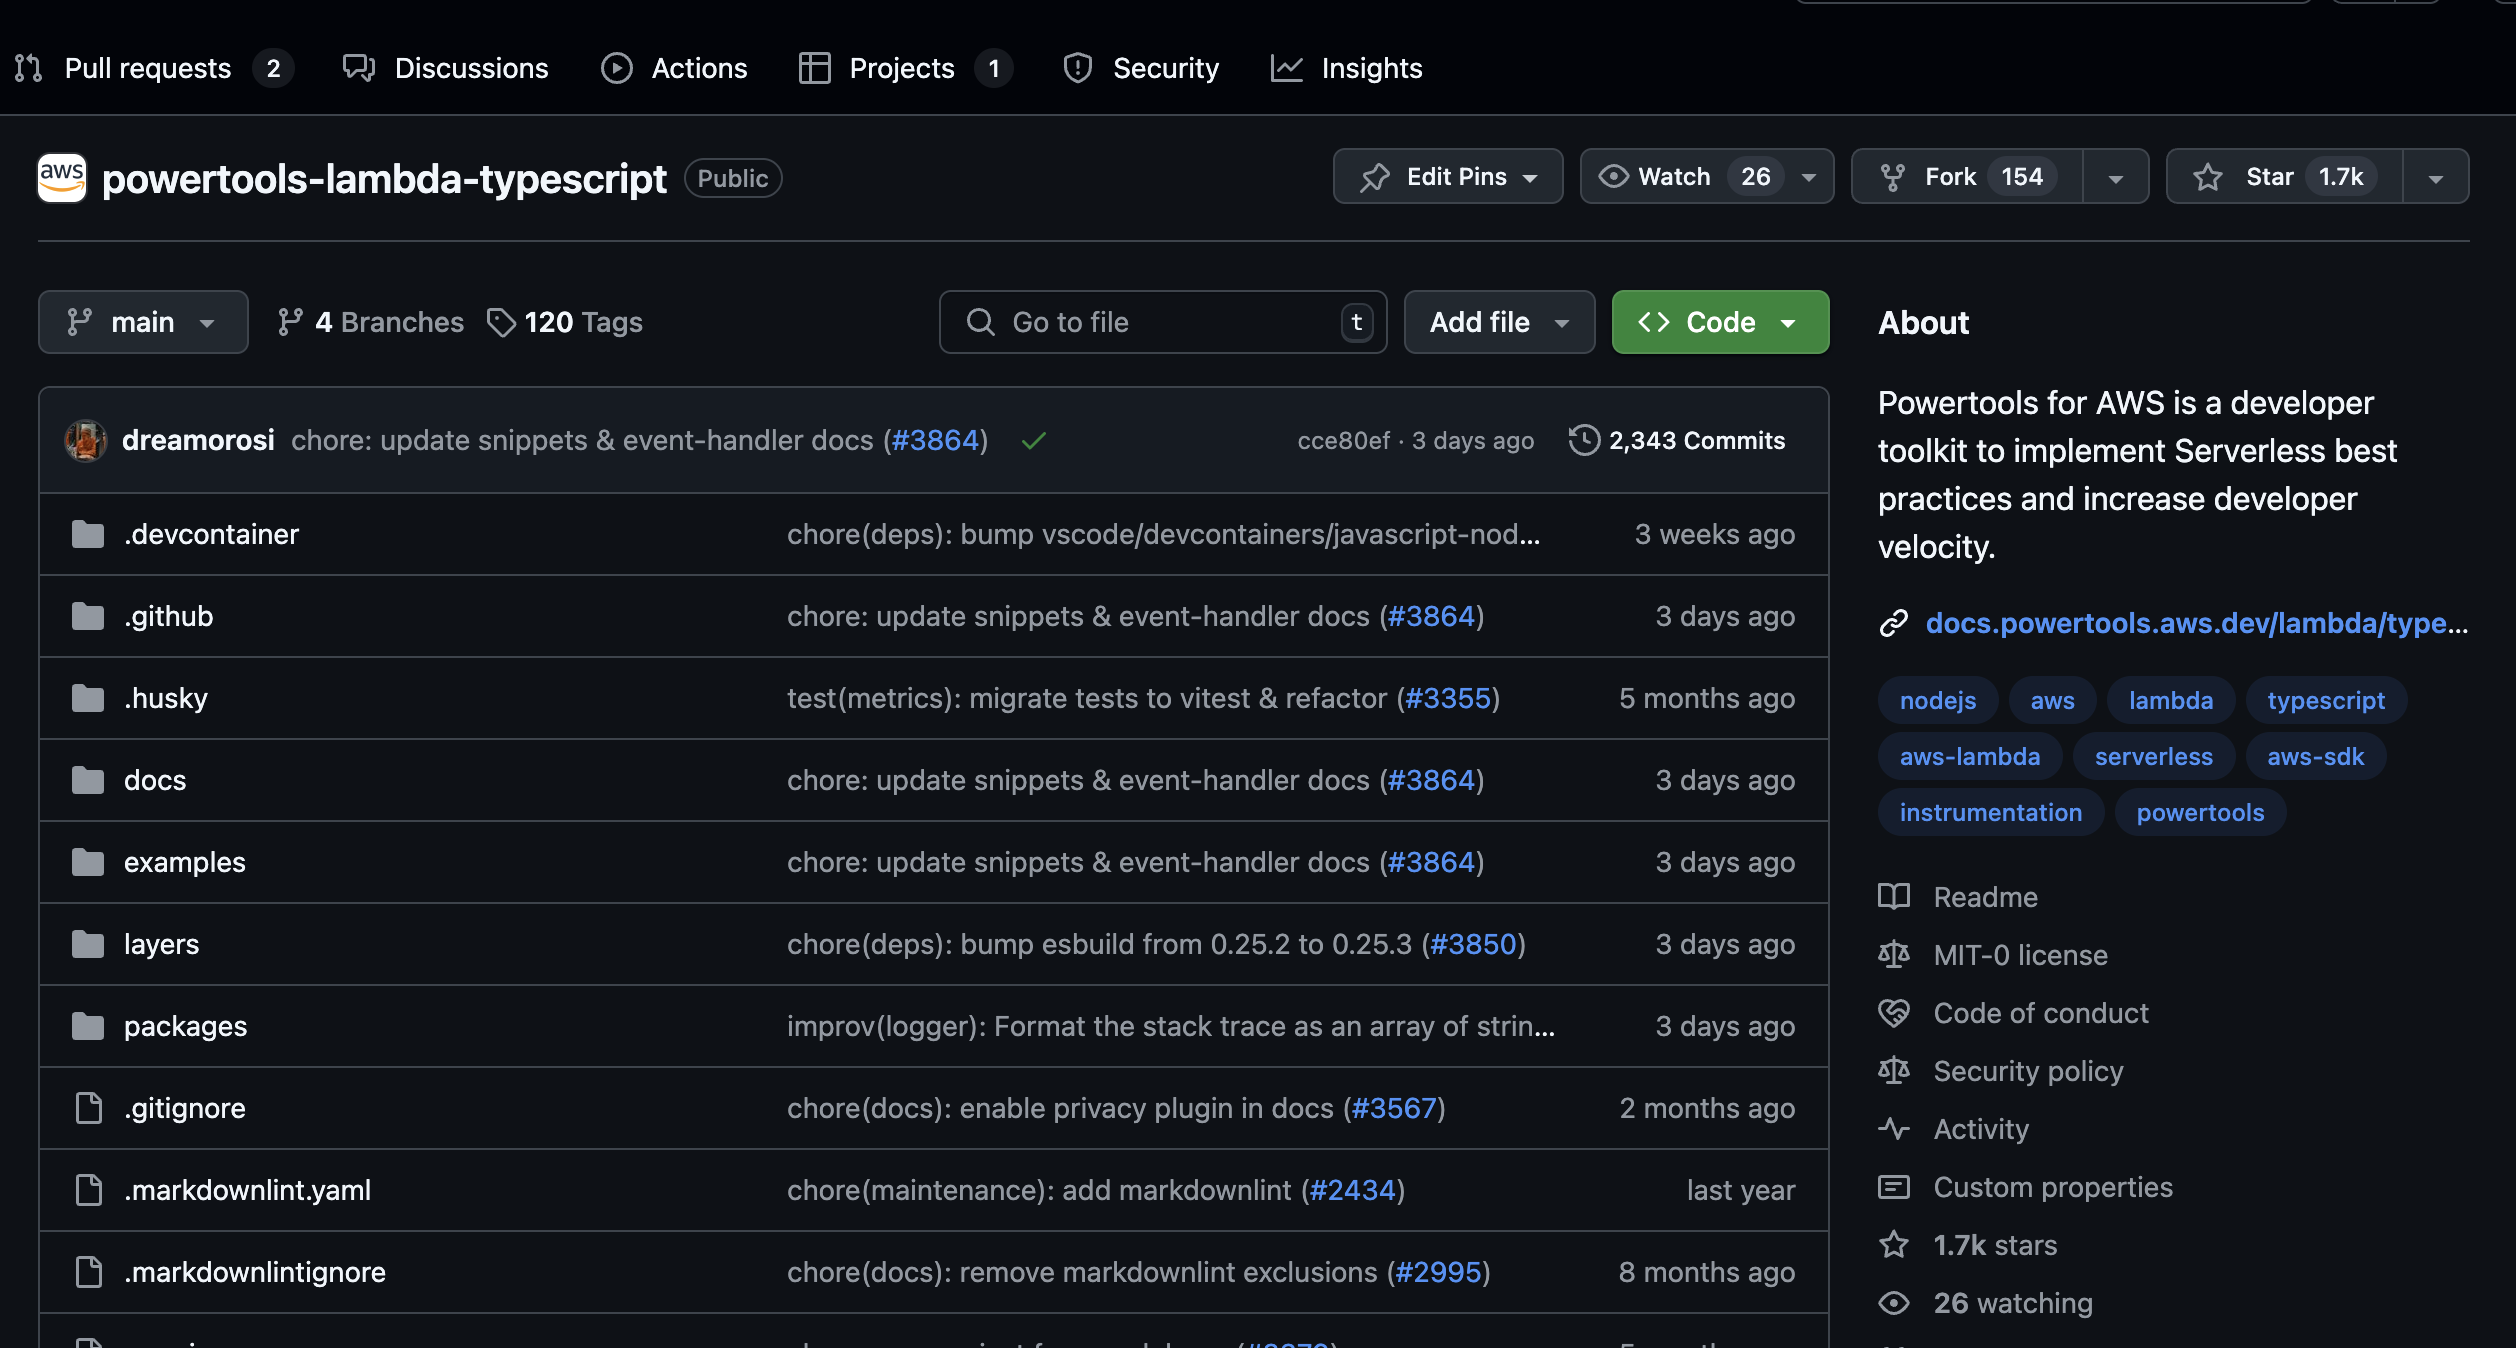Open the Pull requests tab
Viewport: 2516px width, 1348px height.
click(x=154, y=68)
